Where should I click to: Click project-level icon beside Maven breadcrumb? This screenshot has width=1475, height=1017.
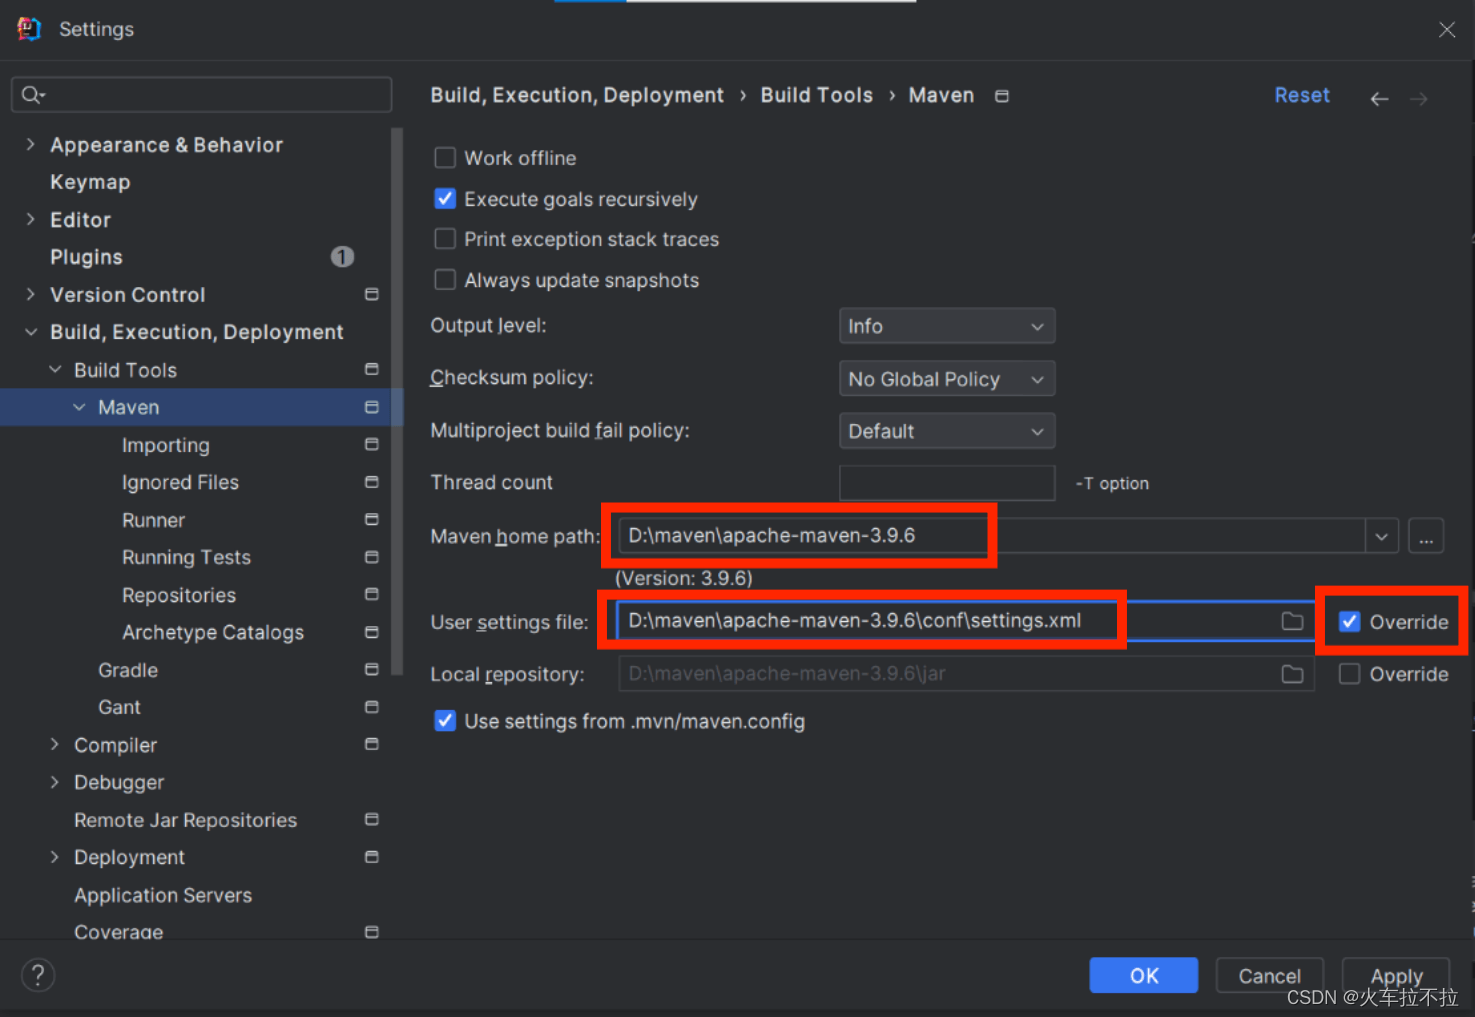coord(1001,96)
